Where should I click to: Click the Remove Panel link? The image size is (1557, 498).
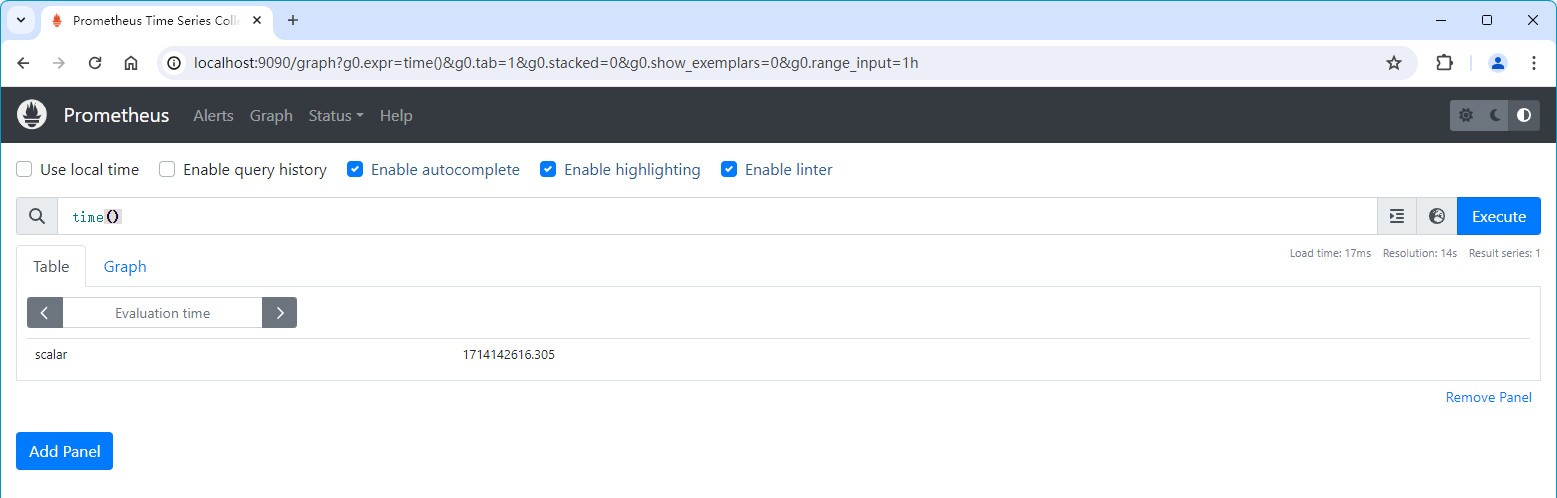pos(1488,397)
